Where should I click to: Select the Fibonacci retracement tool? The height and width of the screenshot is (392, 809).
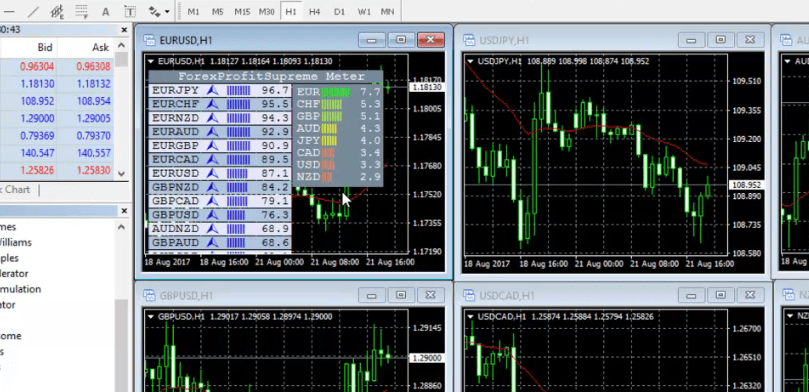[81, 11]
